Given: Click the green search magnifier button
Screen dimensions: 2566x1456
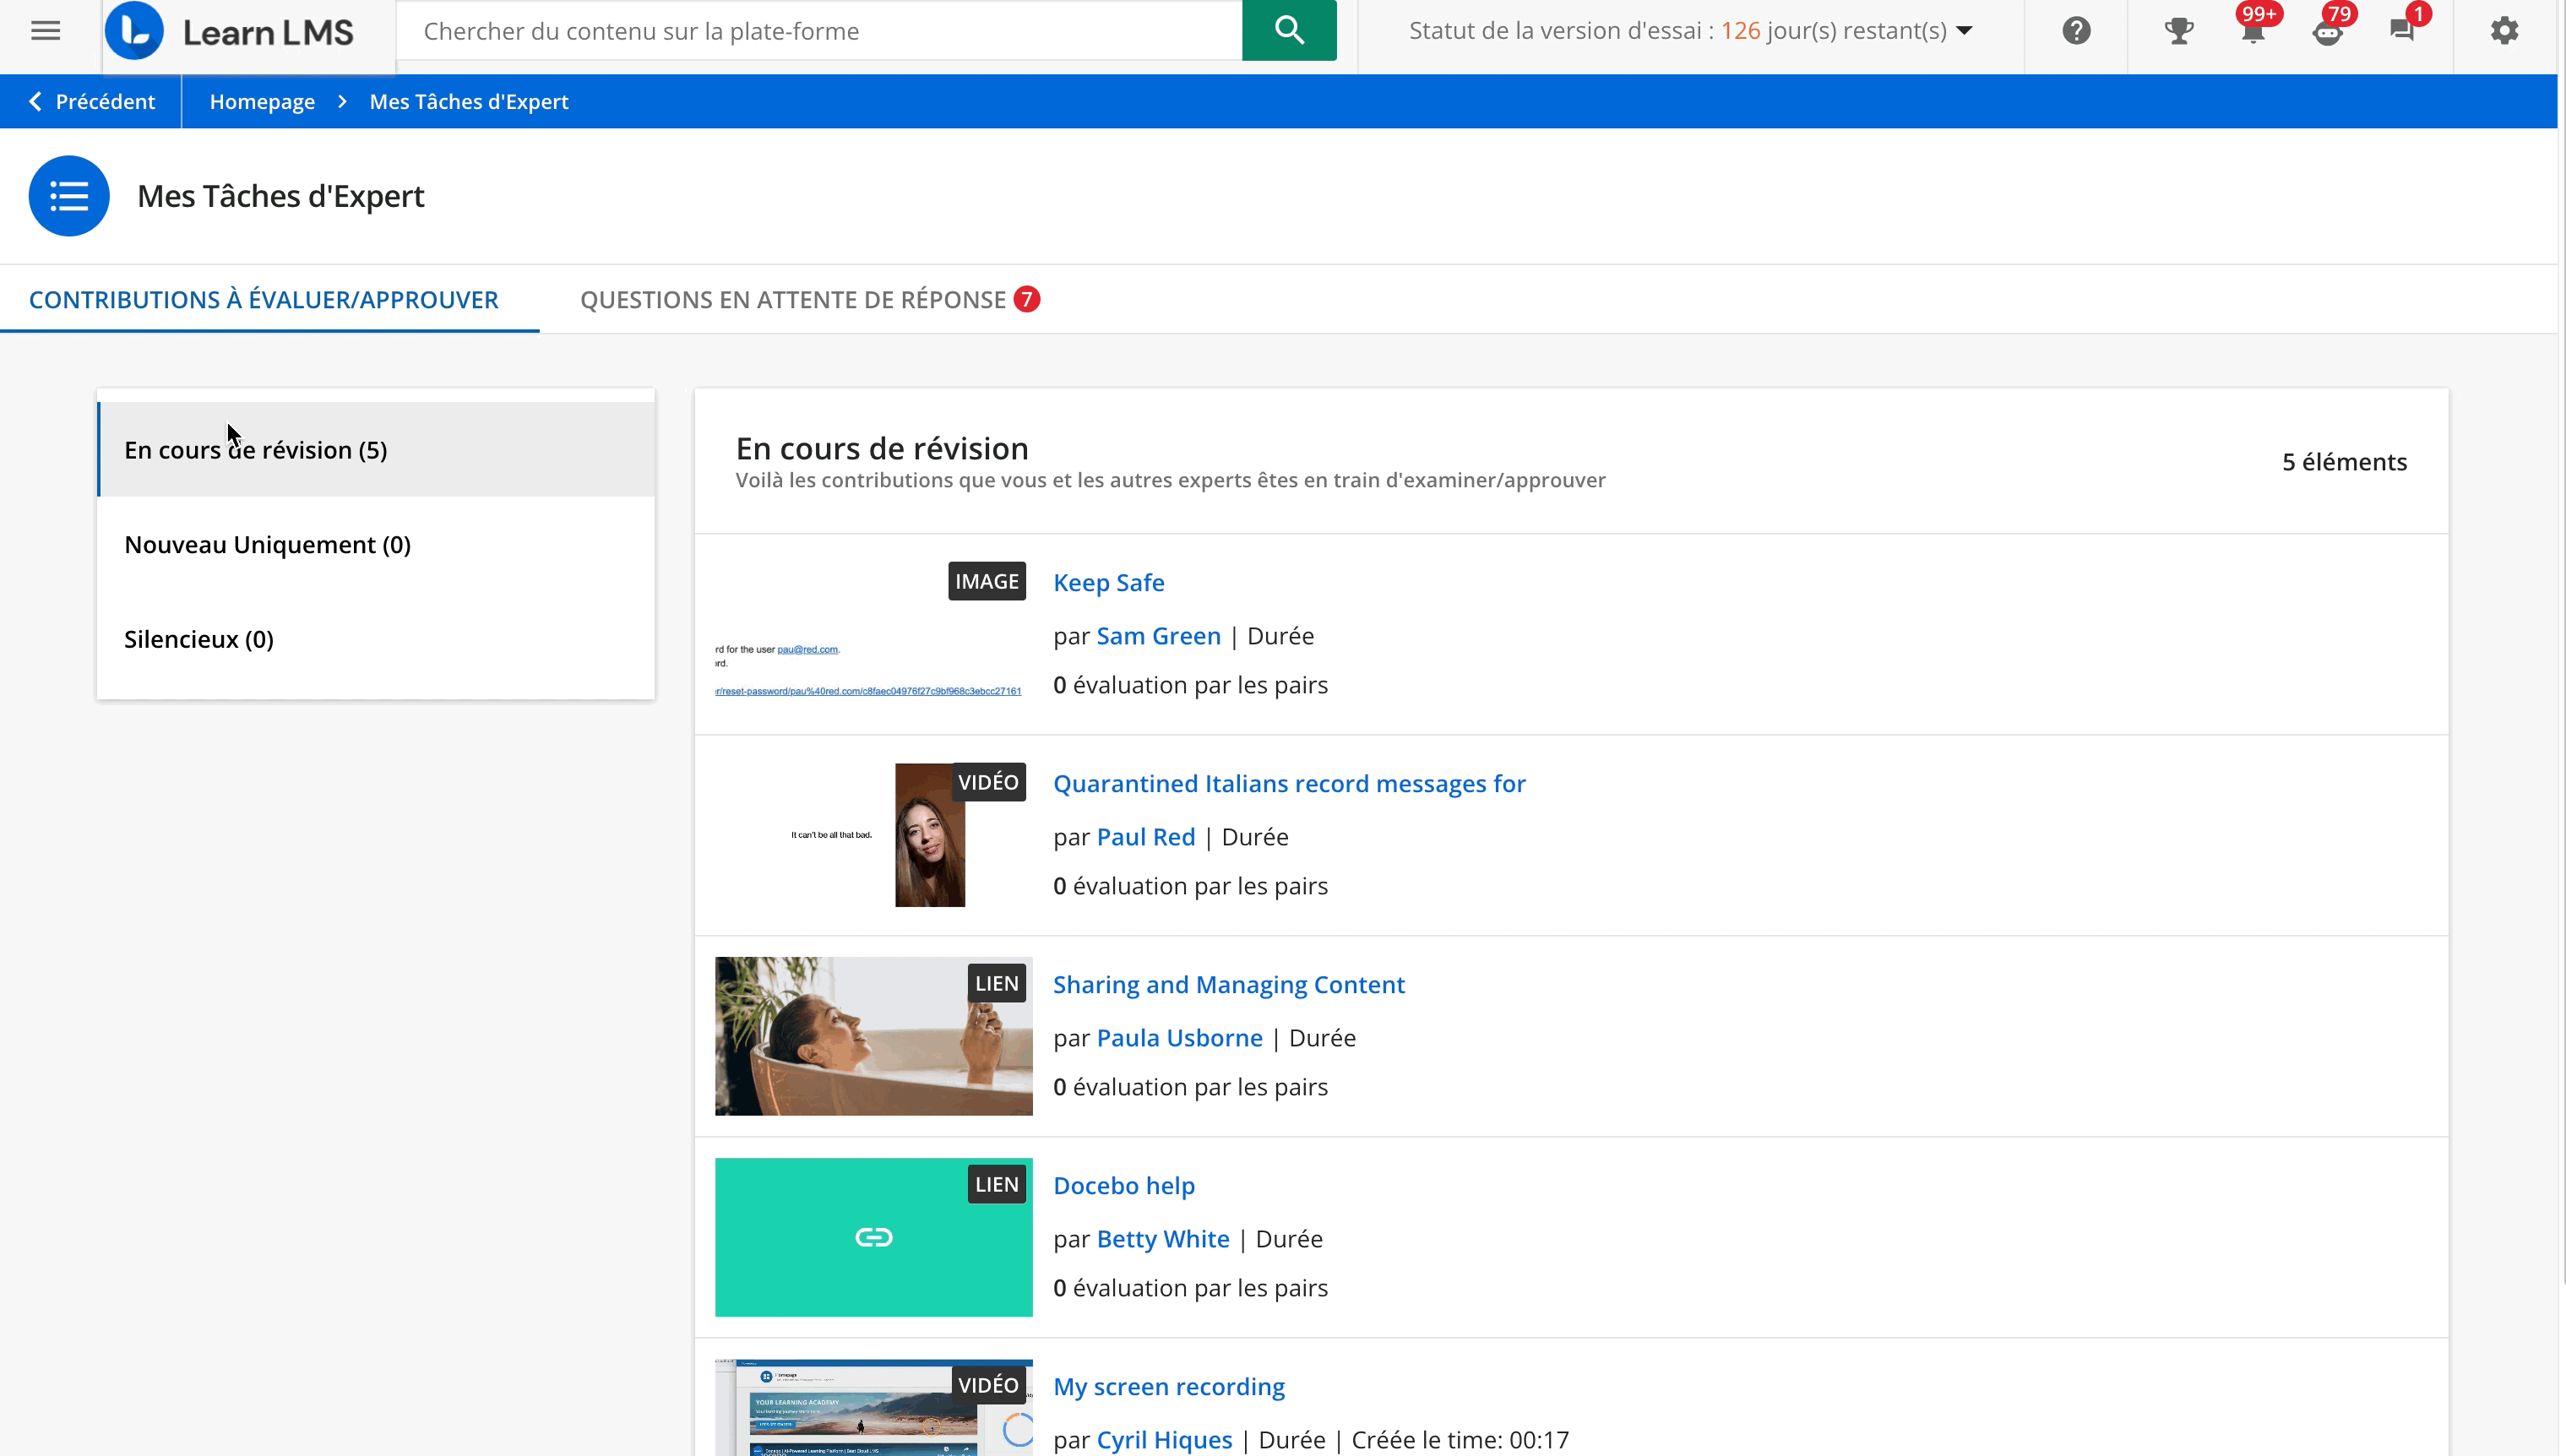Looking at the screenshot, I should [1288, 31].
